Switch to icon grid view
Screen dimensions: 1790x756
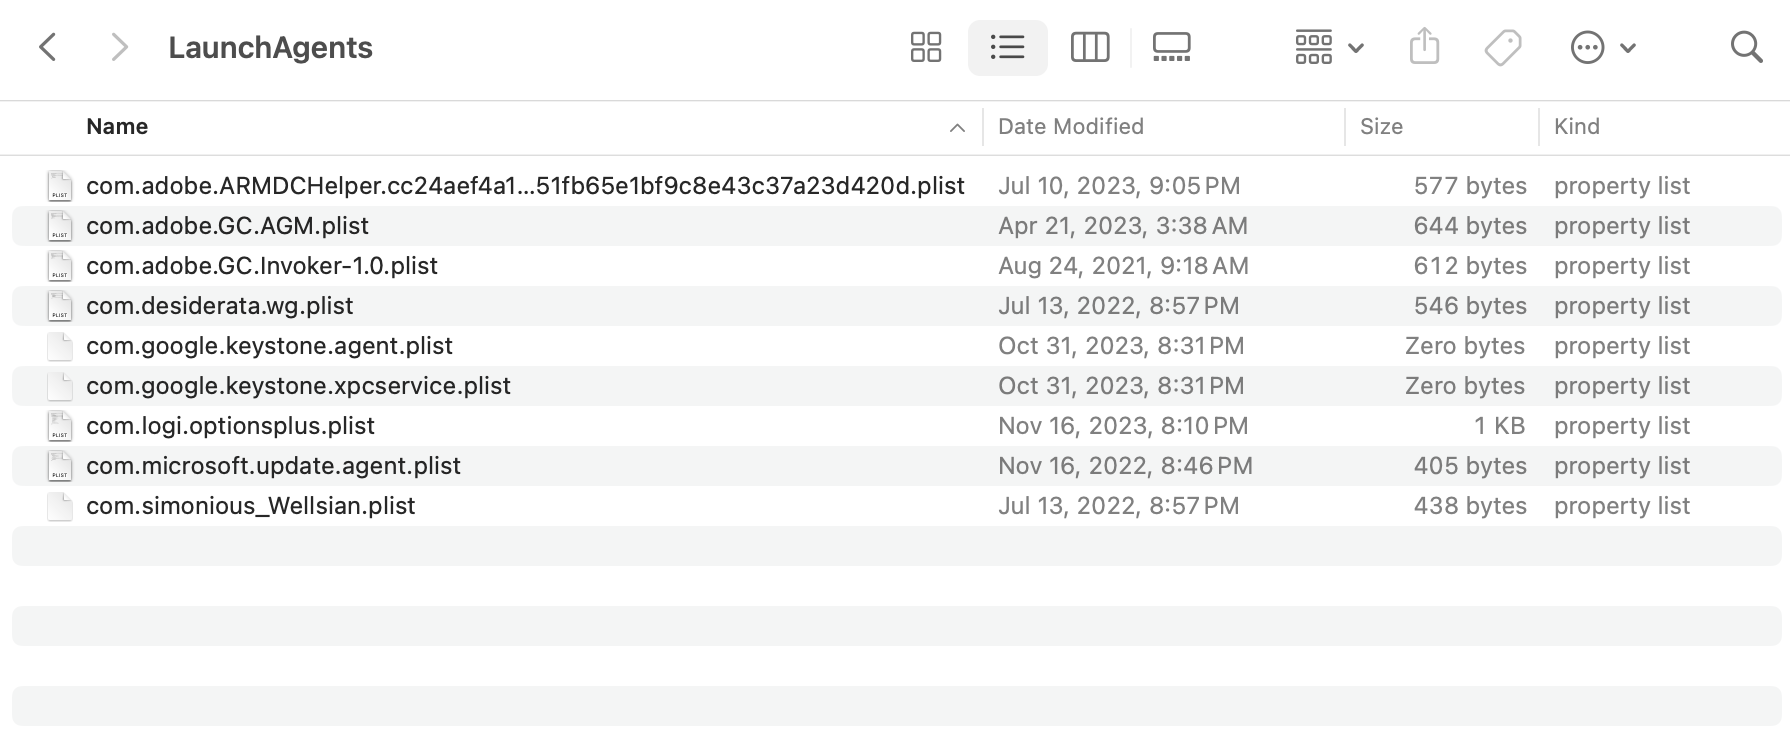[x=926, y=47]
